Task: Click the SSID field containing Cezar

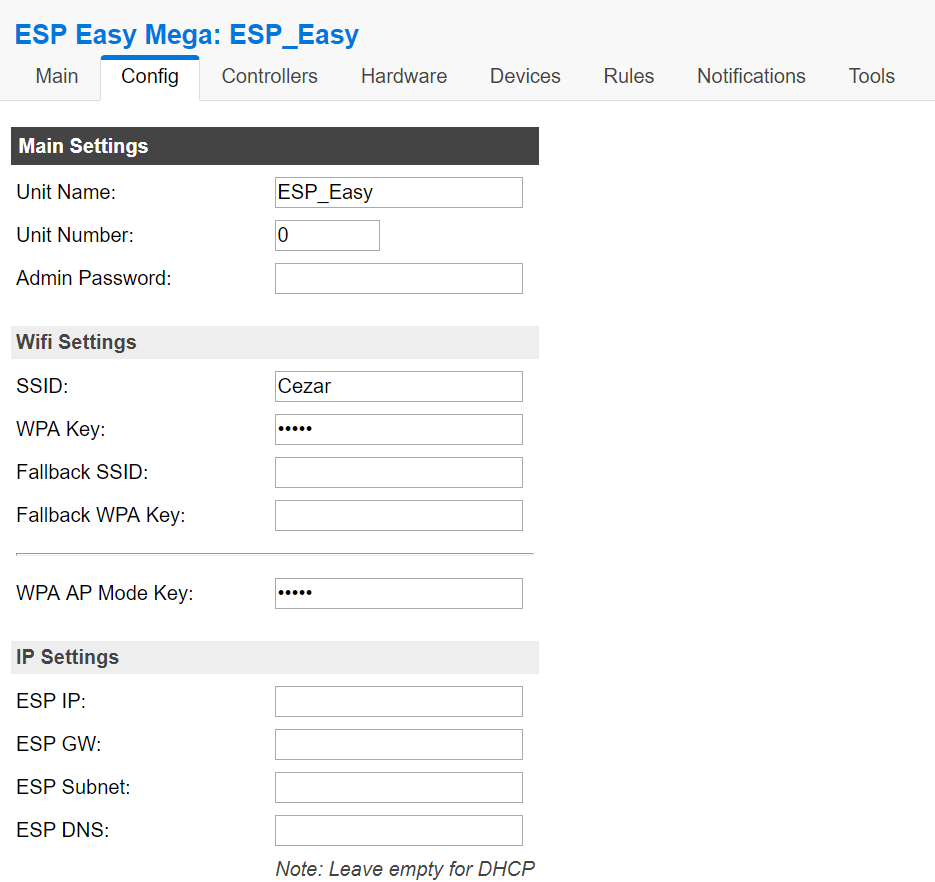Action: pyautogui.click(x=398, y=386)
